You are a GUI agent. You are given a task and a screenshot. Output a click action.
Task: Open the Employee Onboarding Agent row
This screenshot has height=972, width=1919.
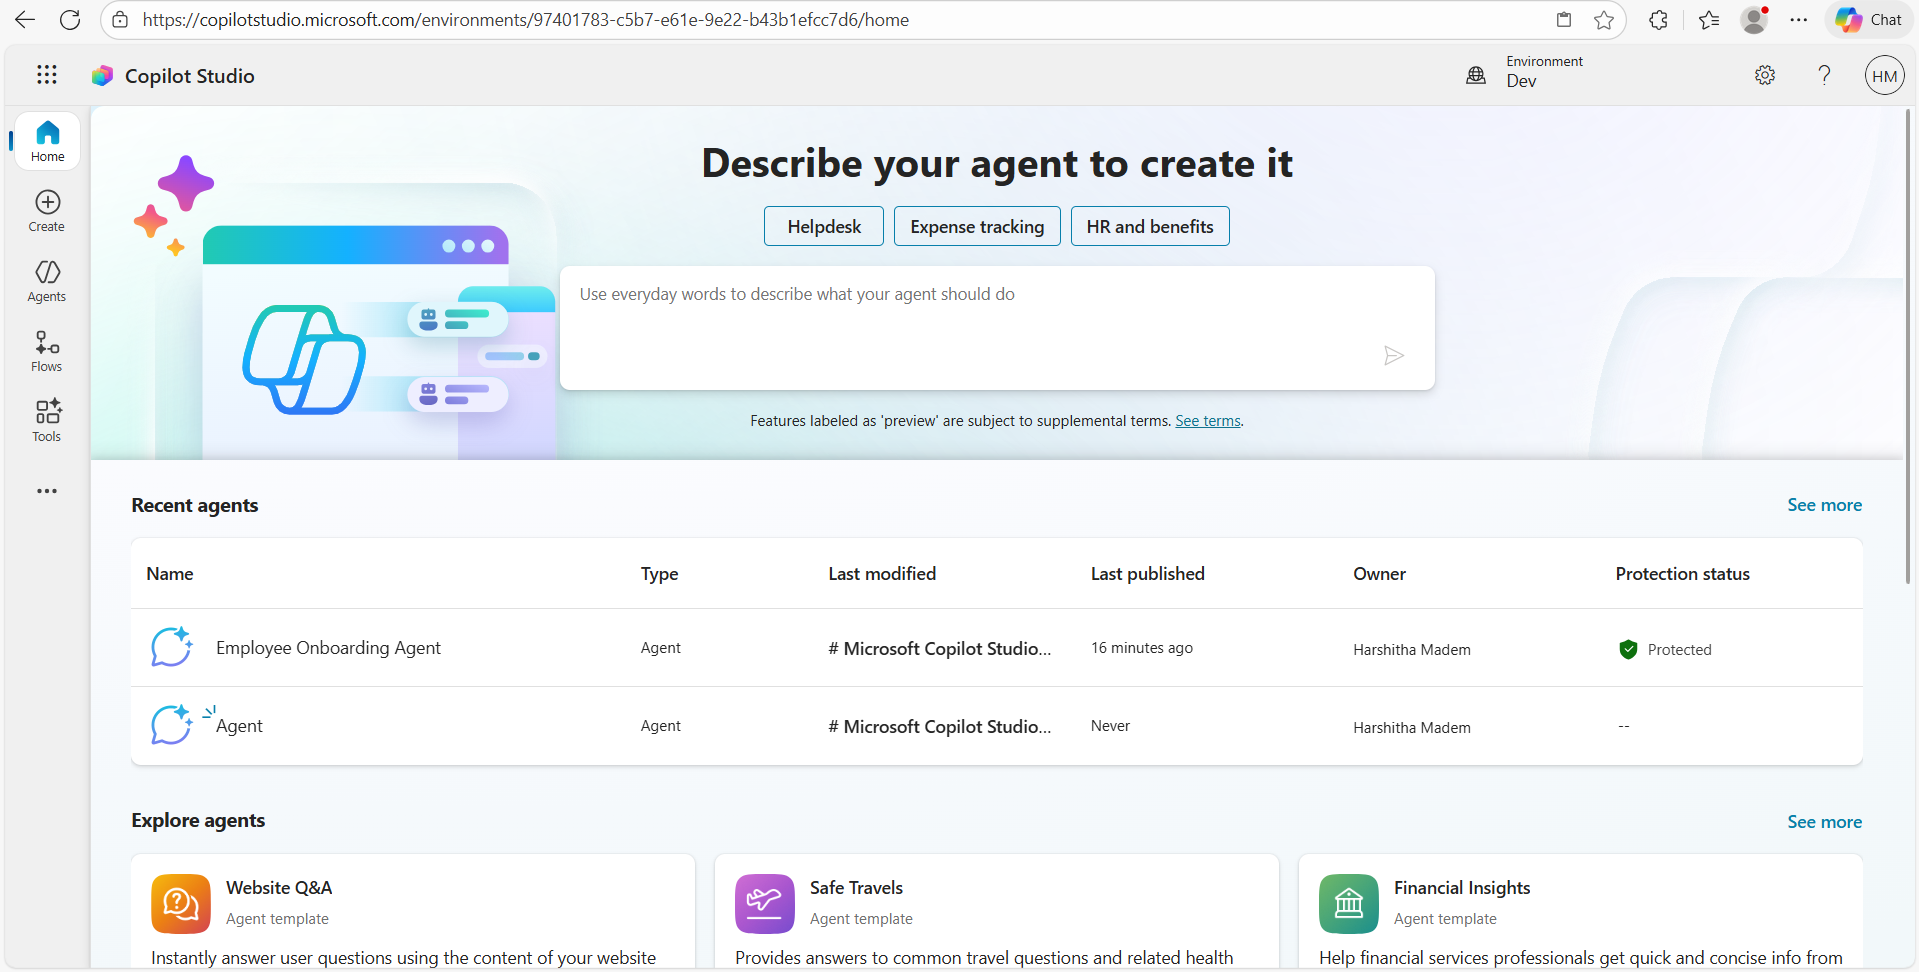(328, 648)
